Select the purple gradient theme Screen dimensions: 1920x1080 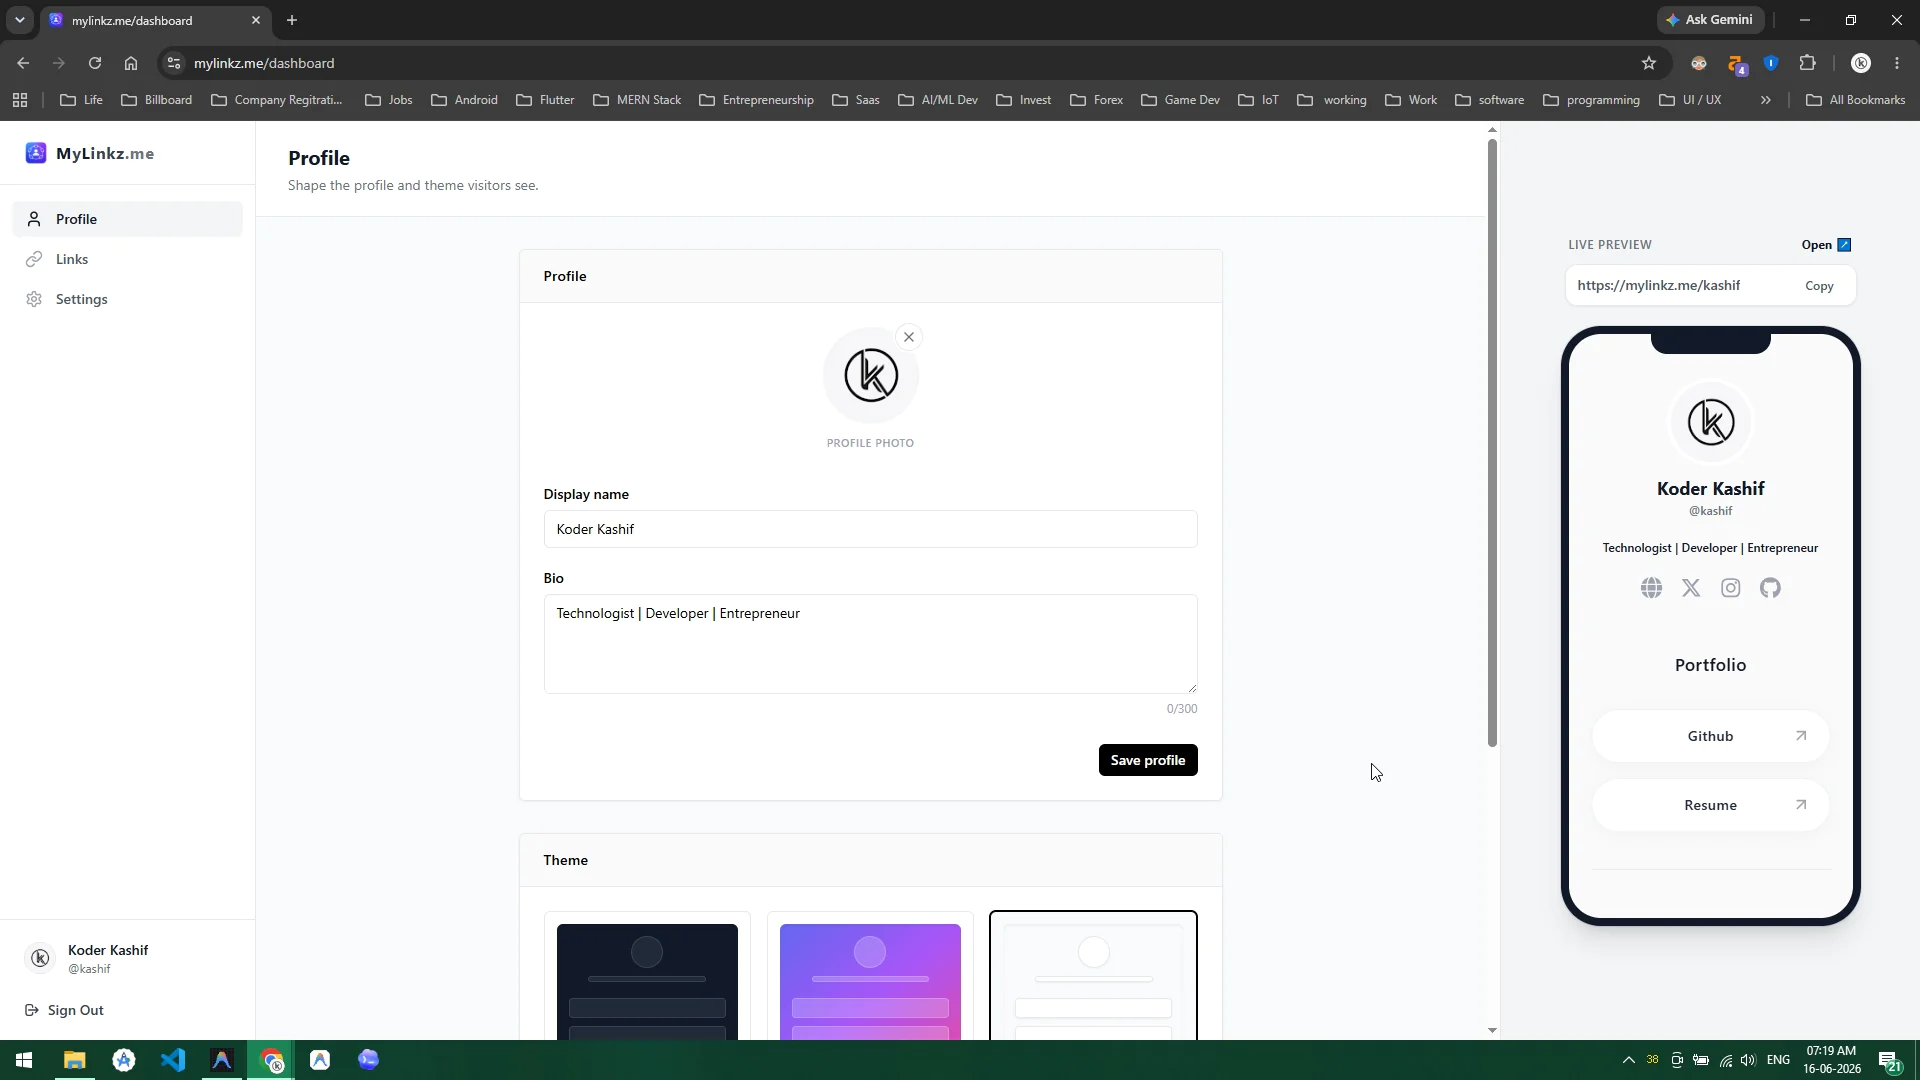point(870,976)
